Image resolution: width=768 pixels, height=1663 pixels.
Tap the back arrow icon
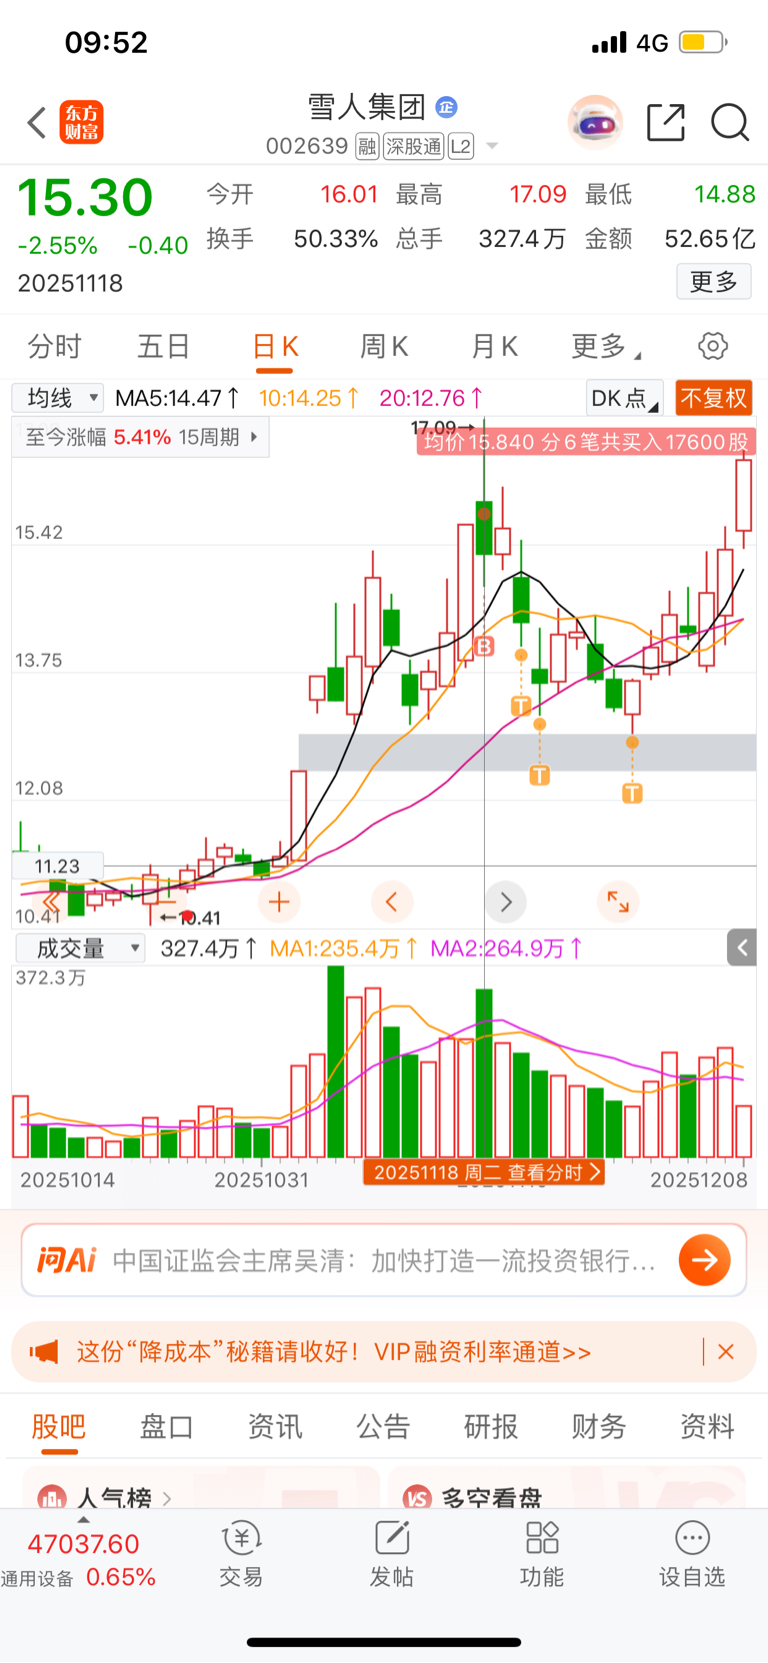click(x=37, y=123)
